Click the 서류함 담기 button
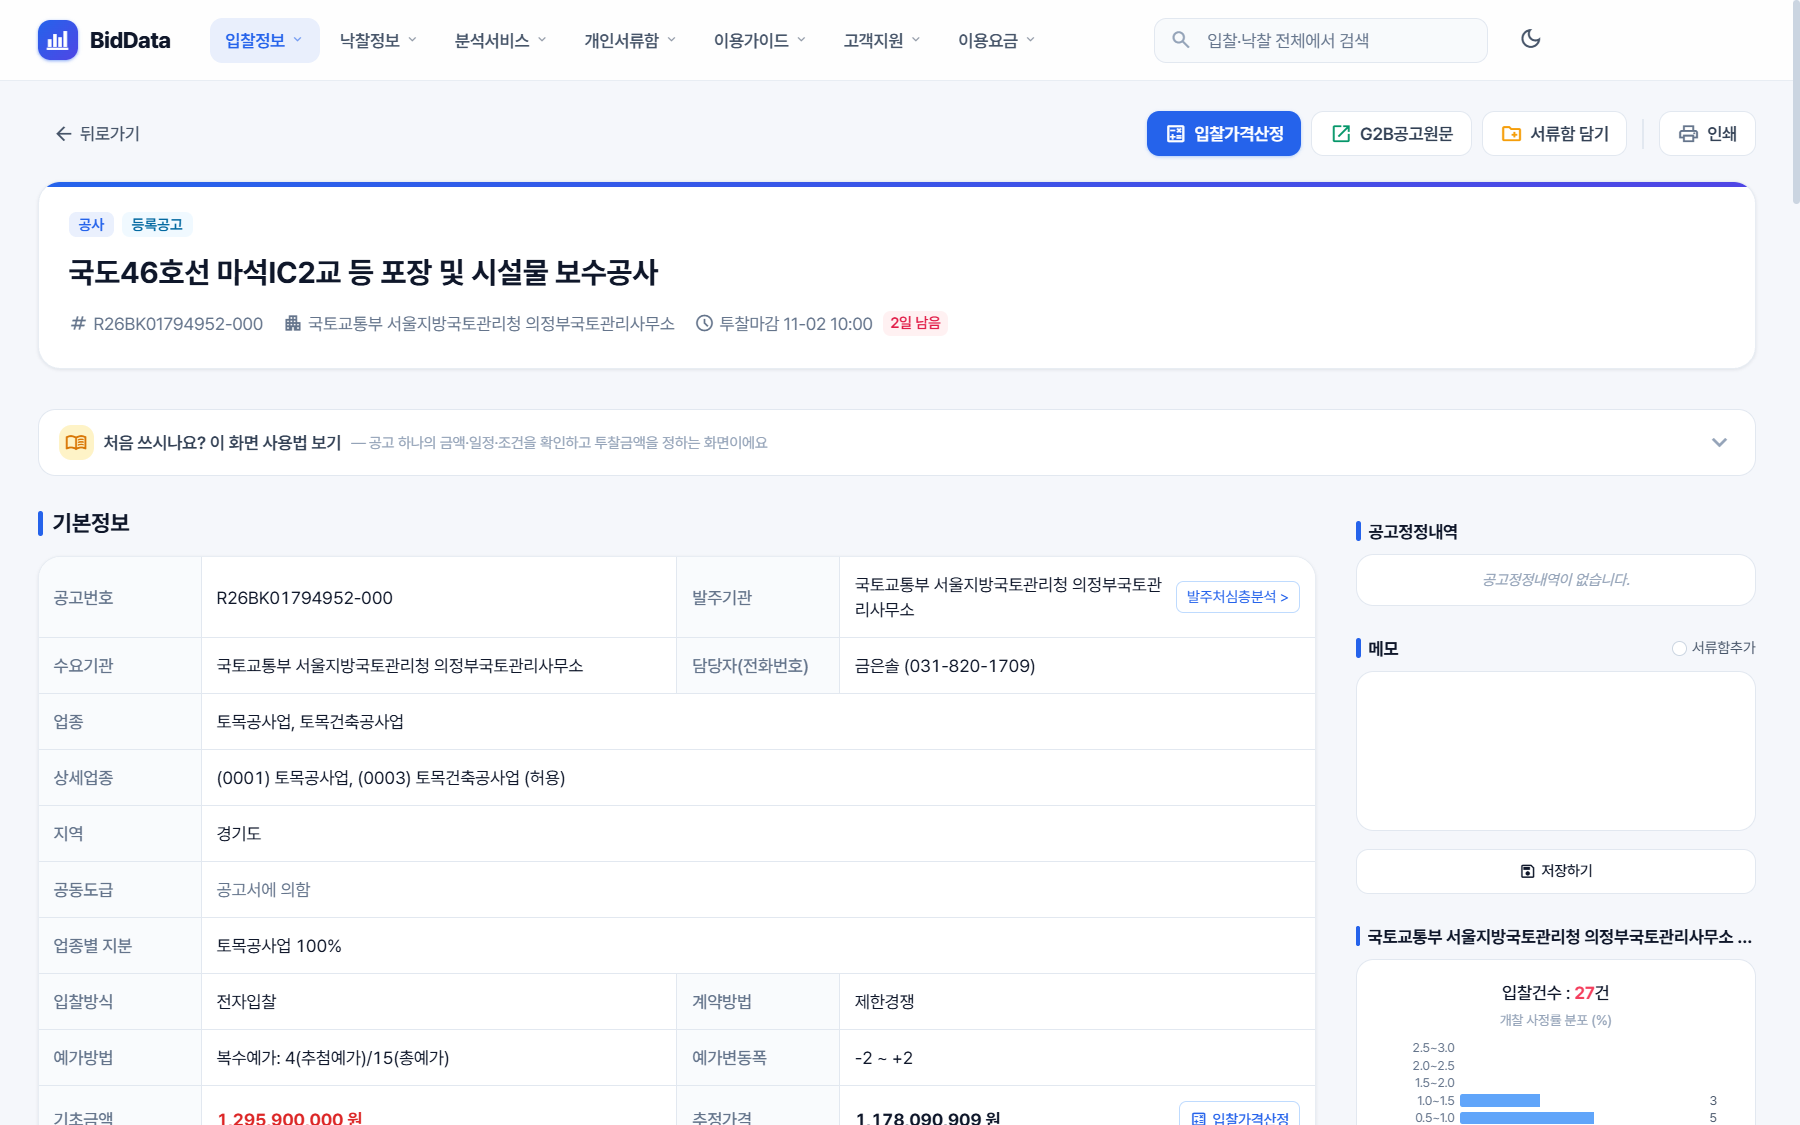The height and width of the screenshot is (1125, 1800). [x=1554, y=134]
